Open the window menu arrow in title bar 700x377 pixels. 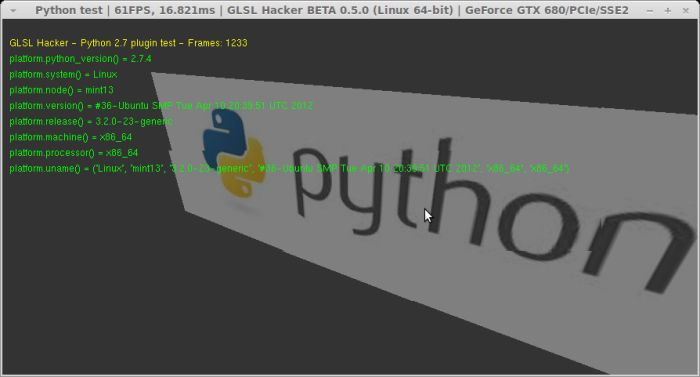coord(13,10)
